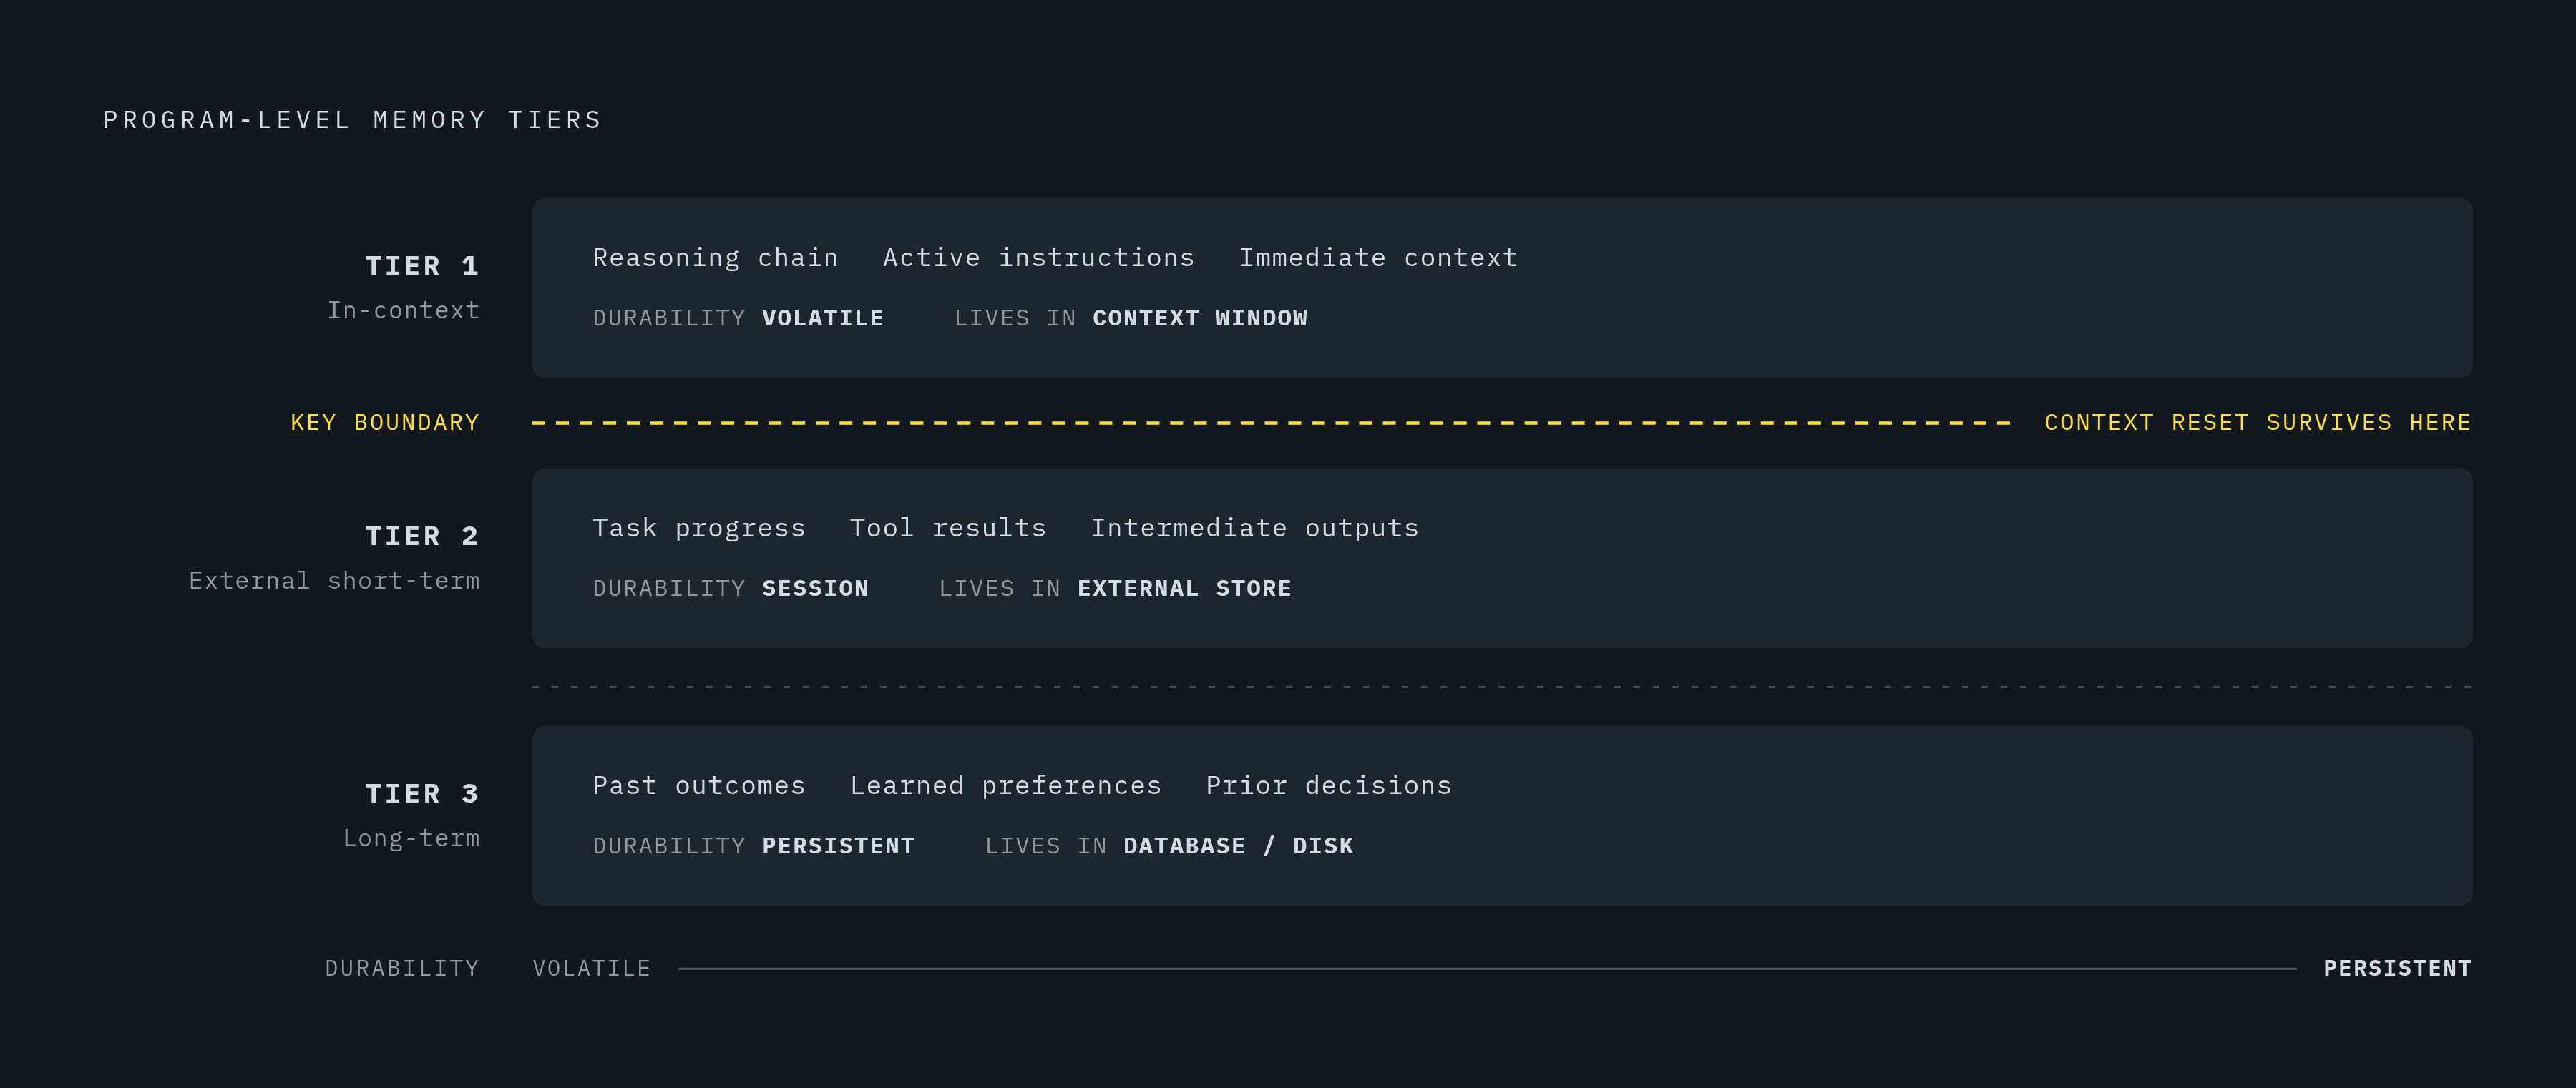2576x1088 pixels.
Task: Select the 'Active instructions' text
Action: pyautogui.click(x=1038, y=258)
